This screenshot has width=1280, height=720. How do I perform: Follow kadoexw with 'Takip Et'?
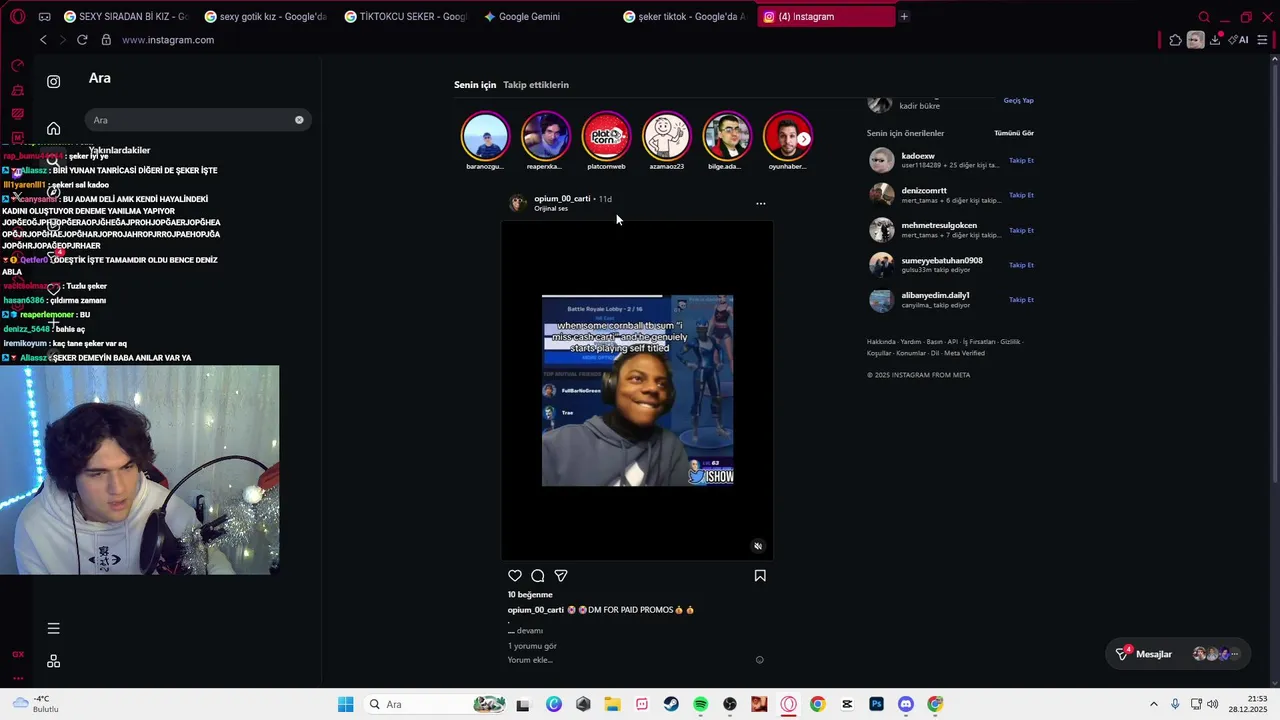1021,161
